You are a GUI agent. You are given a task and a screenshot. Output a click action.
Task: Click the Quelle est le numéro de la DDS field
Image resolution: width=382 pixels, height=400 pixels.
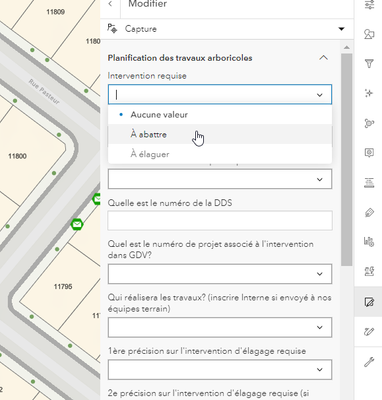[x=220, y=220]
